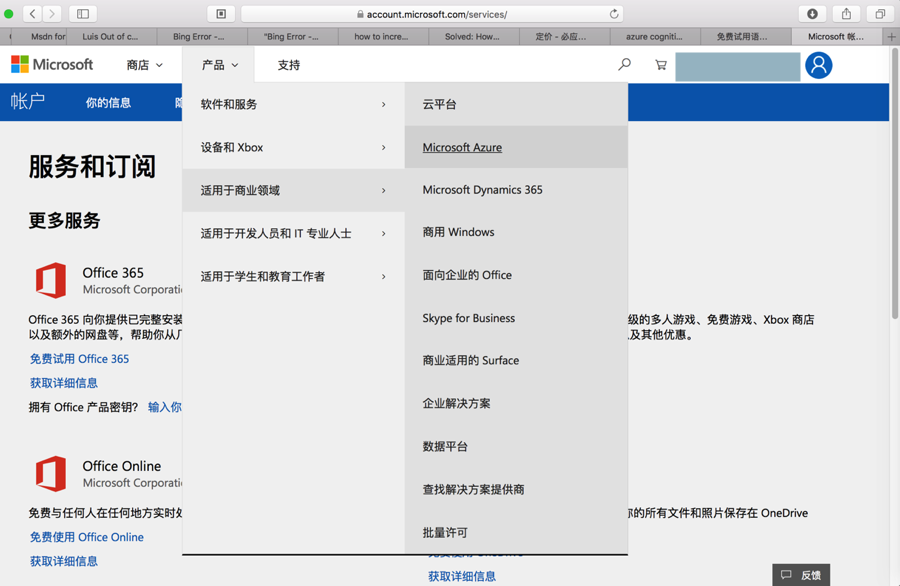Image resolution: width=900 pixels, height=586 pixels.
Task: Click the 免费试用 Office 365 link
Action: click(x=79, y=359)
